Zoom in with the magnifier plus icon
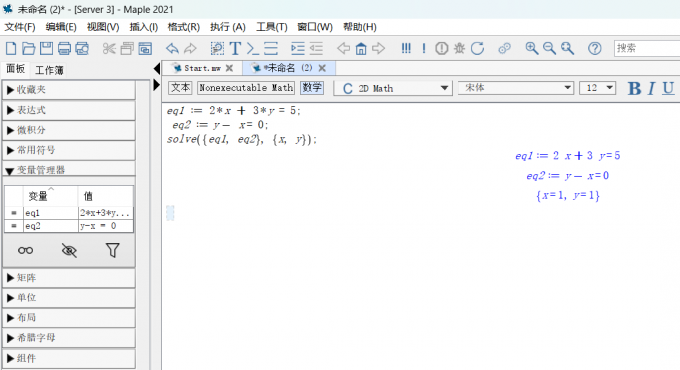The height and width of the screenshot is (370, 680). coord(532,48)
